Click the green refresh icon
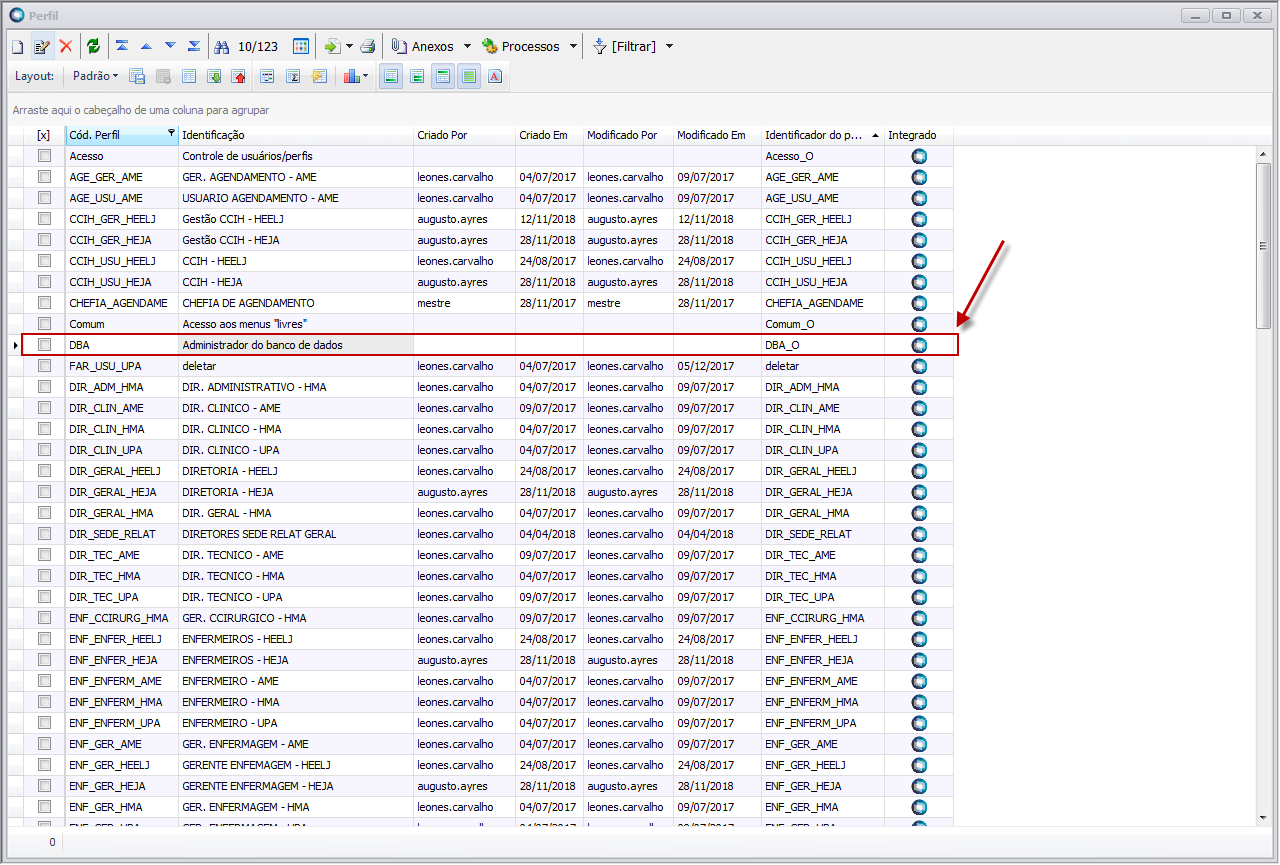 pyautogui.click(x=94, y=46)
